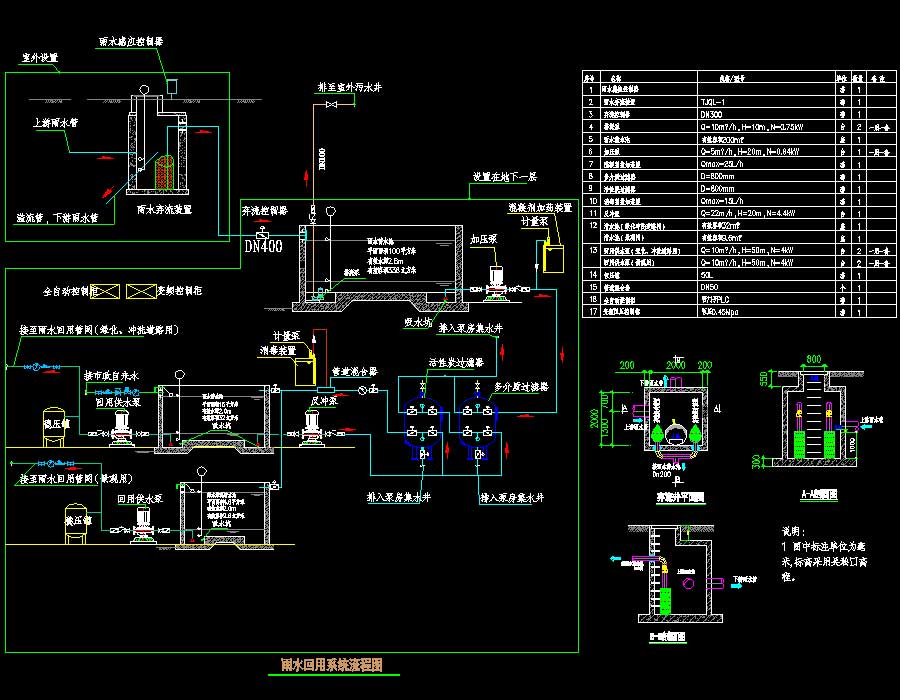Select the explanatory notes text block
The height and width of the screenshot is (700, 900).
[x=817, y=555]
